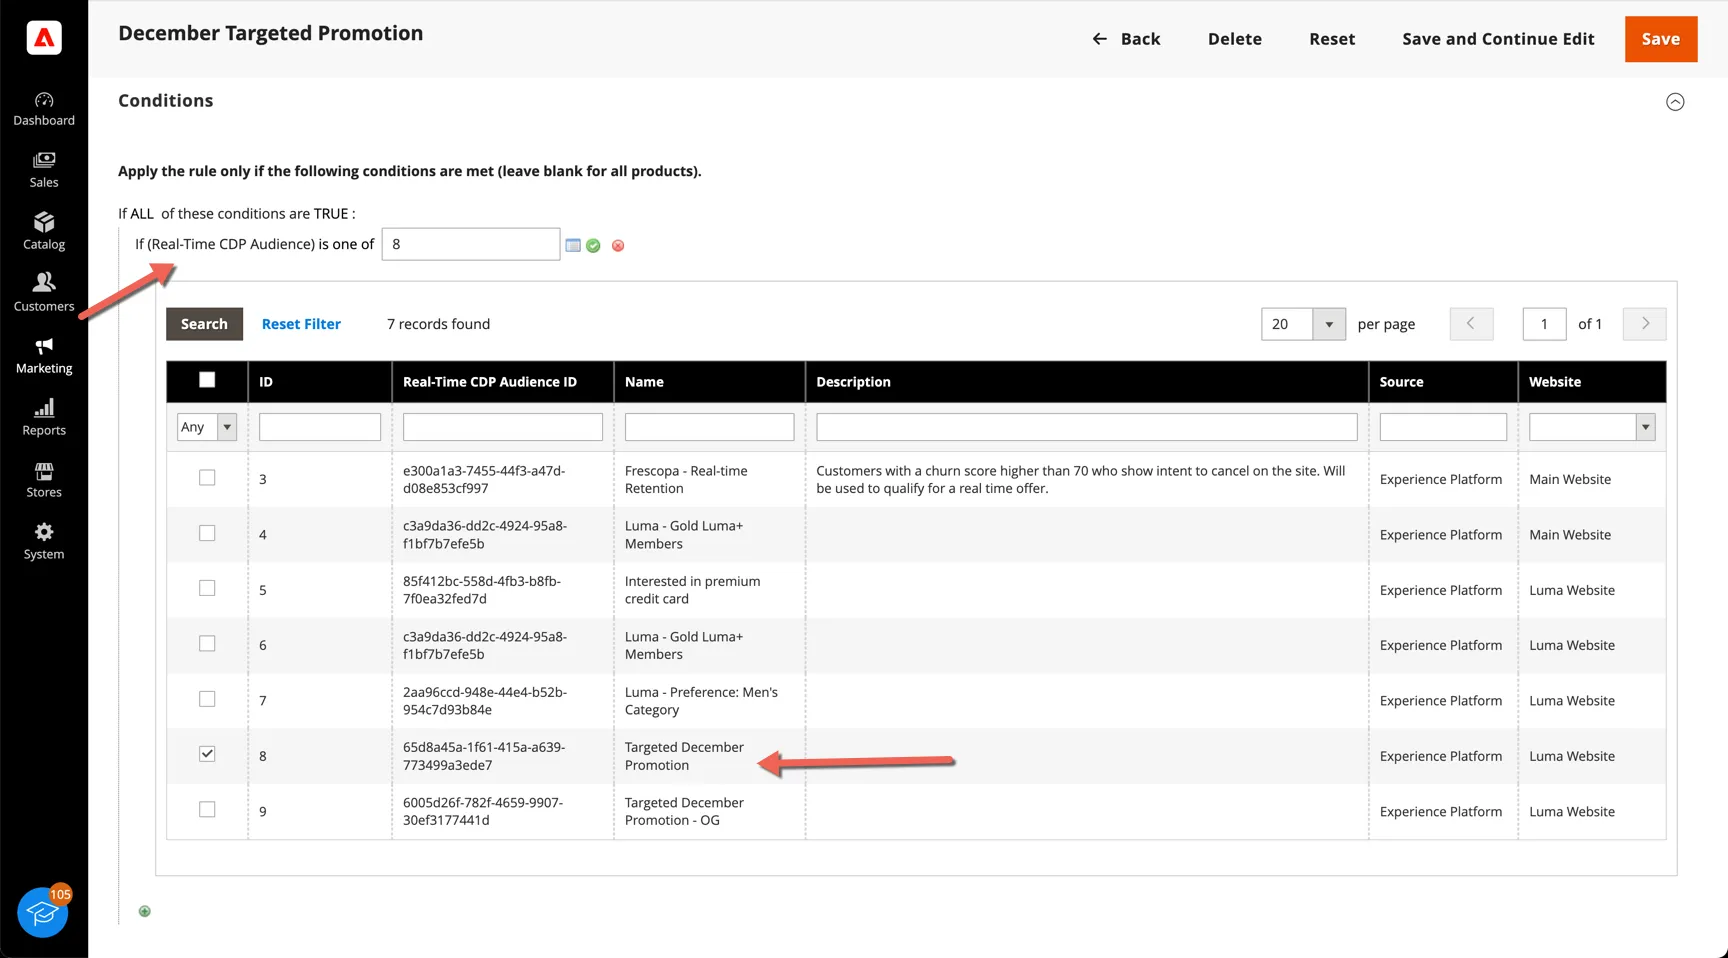Viewport: 1728px width, 958px height.
Task: Click the Reset button
Action: (x=1332, y=39)
